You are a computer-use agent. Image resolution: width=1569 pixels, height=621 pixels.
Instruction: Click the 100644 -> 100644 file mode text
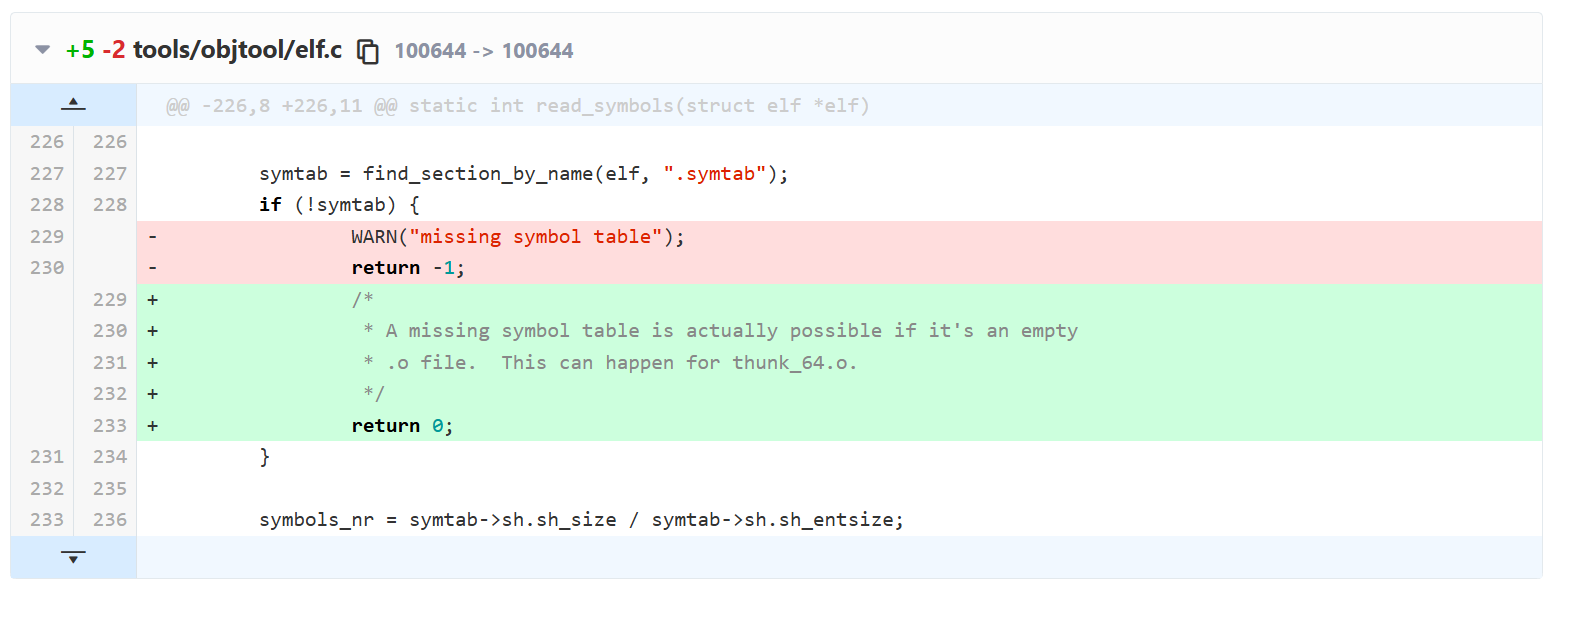pos(484,51)
